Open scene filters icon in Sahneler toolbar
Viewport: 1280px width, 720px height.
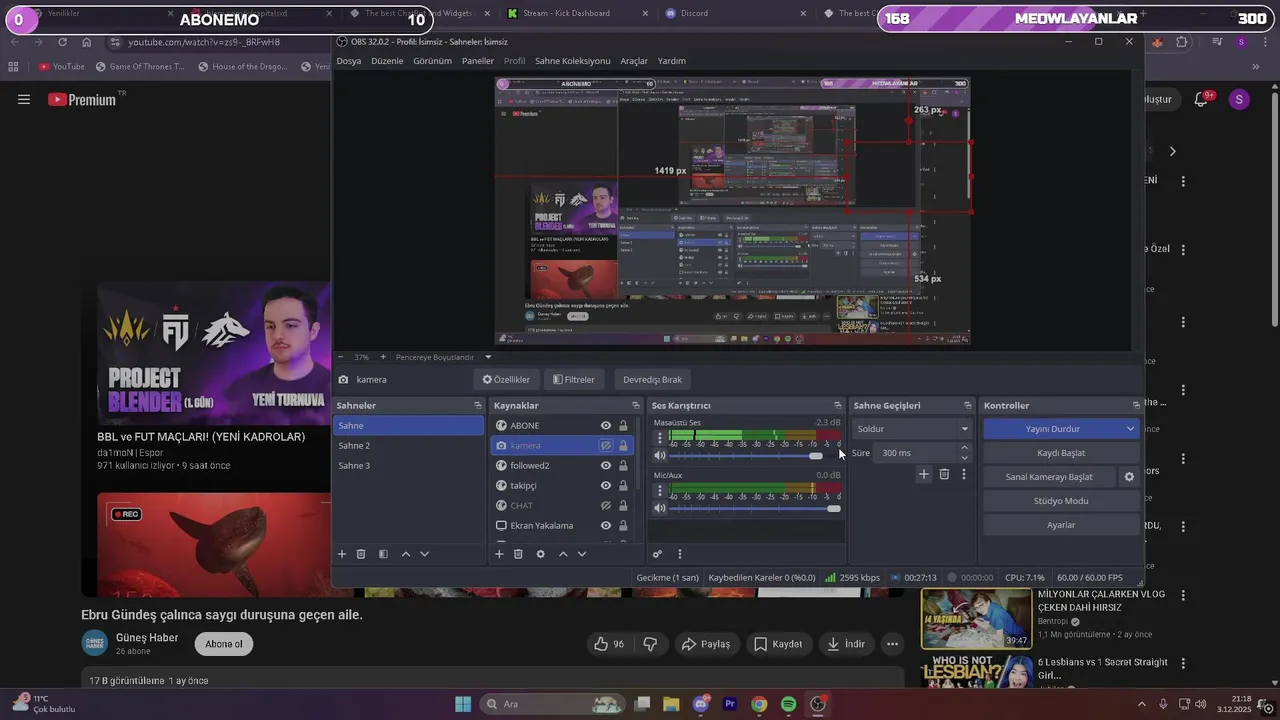383,554
